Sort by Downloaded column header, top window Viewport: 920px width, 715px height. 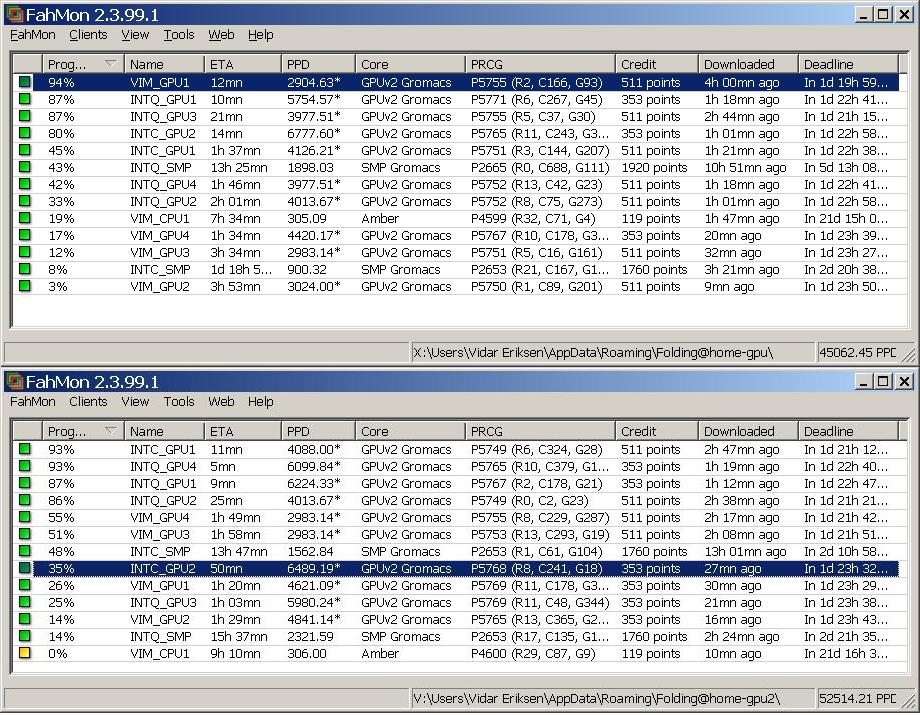point(748,64)
